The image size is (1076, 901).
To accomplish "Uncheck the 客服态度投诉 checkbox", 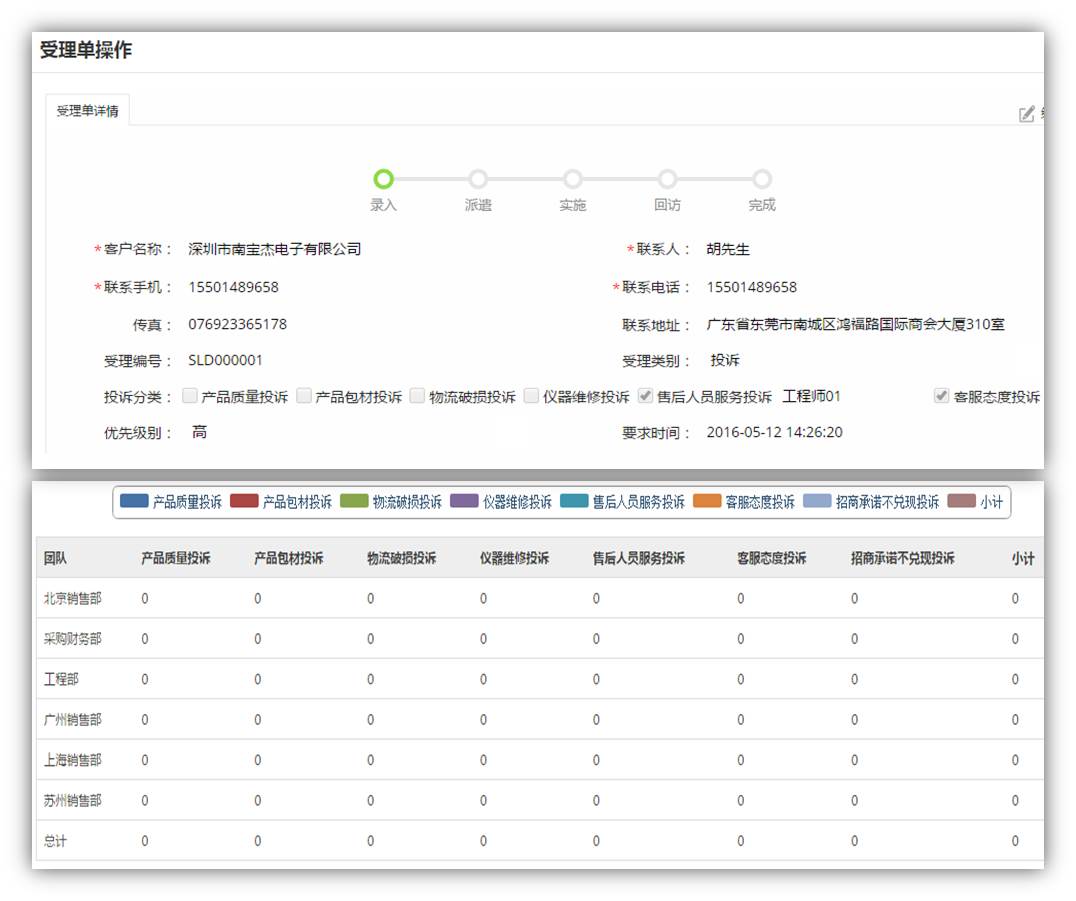I will click(x=941, y=396).
